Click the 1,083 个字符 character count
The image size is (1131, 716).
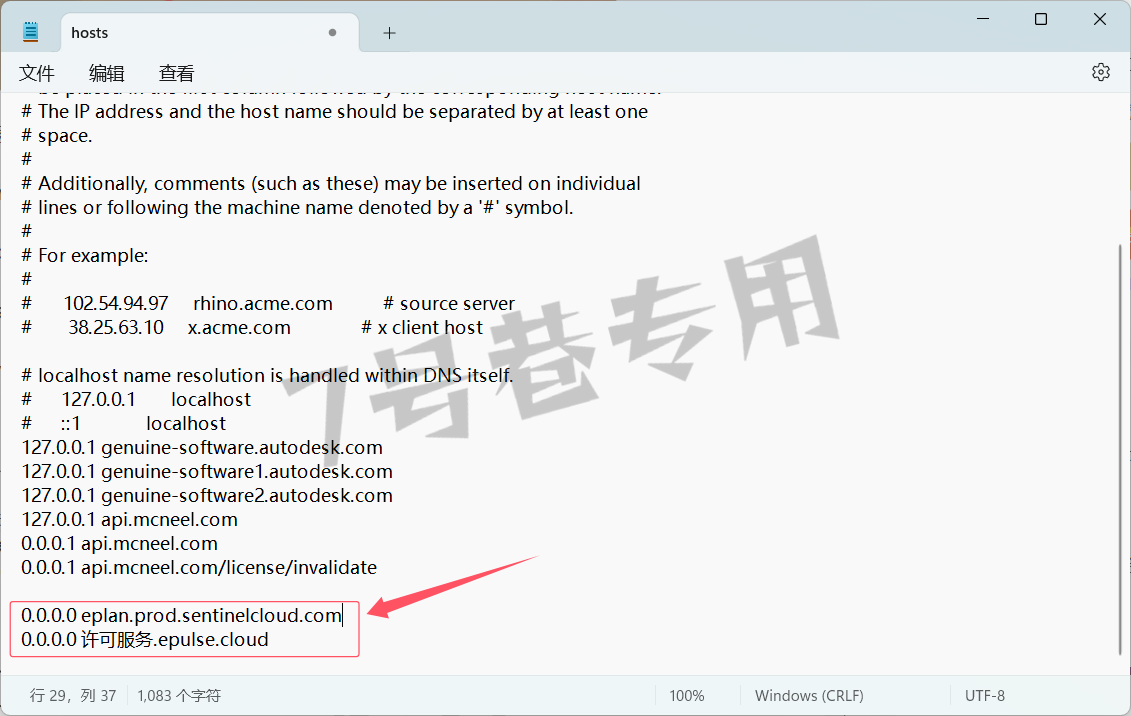click(x=179, y=696)
